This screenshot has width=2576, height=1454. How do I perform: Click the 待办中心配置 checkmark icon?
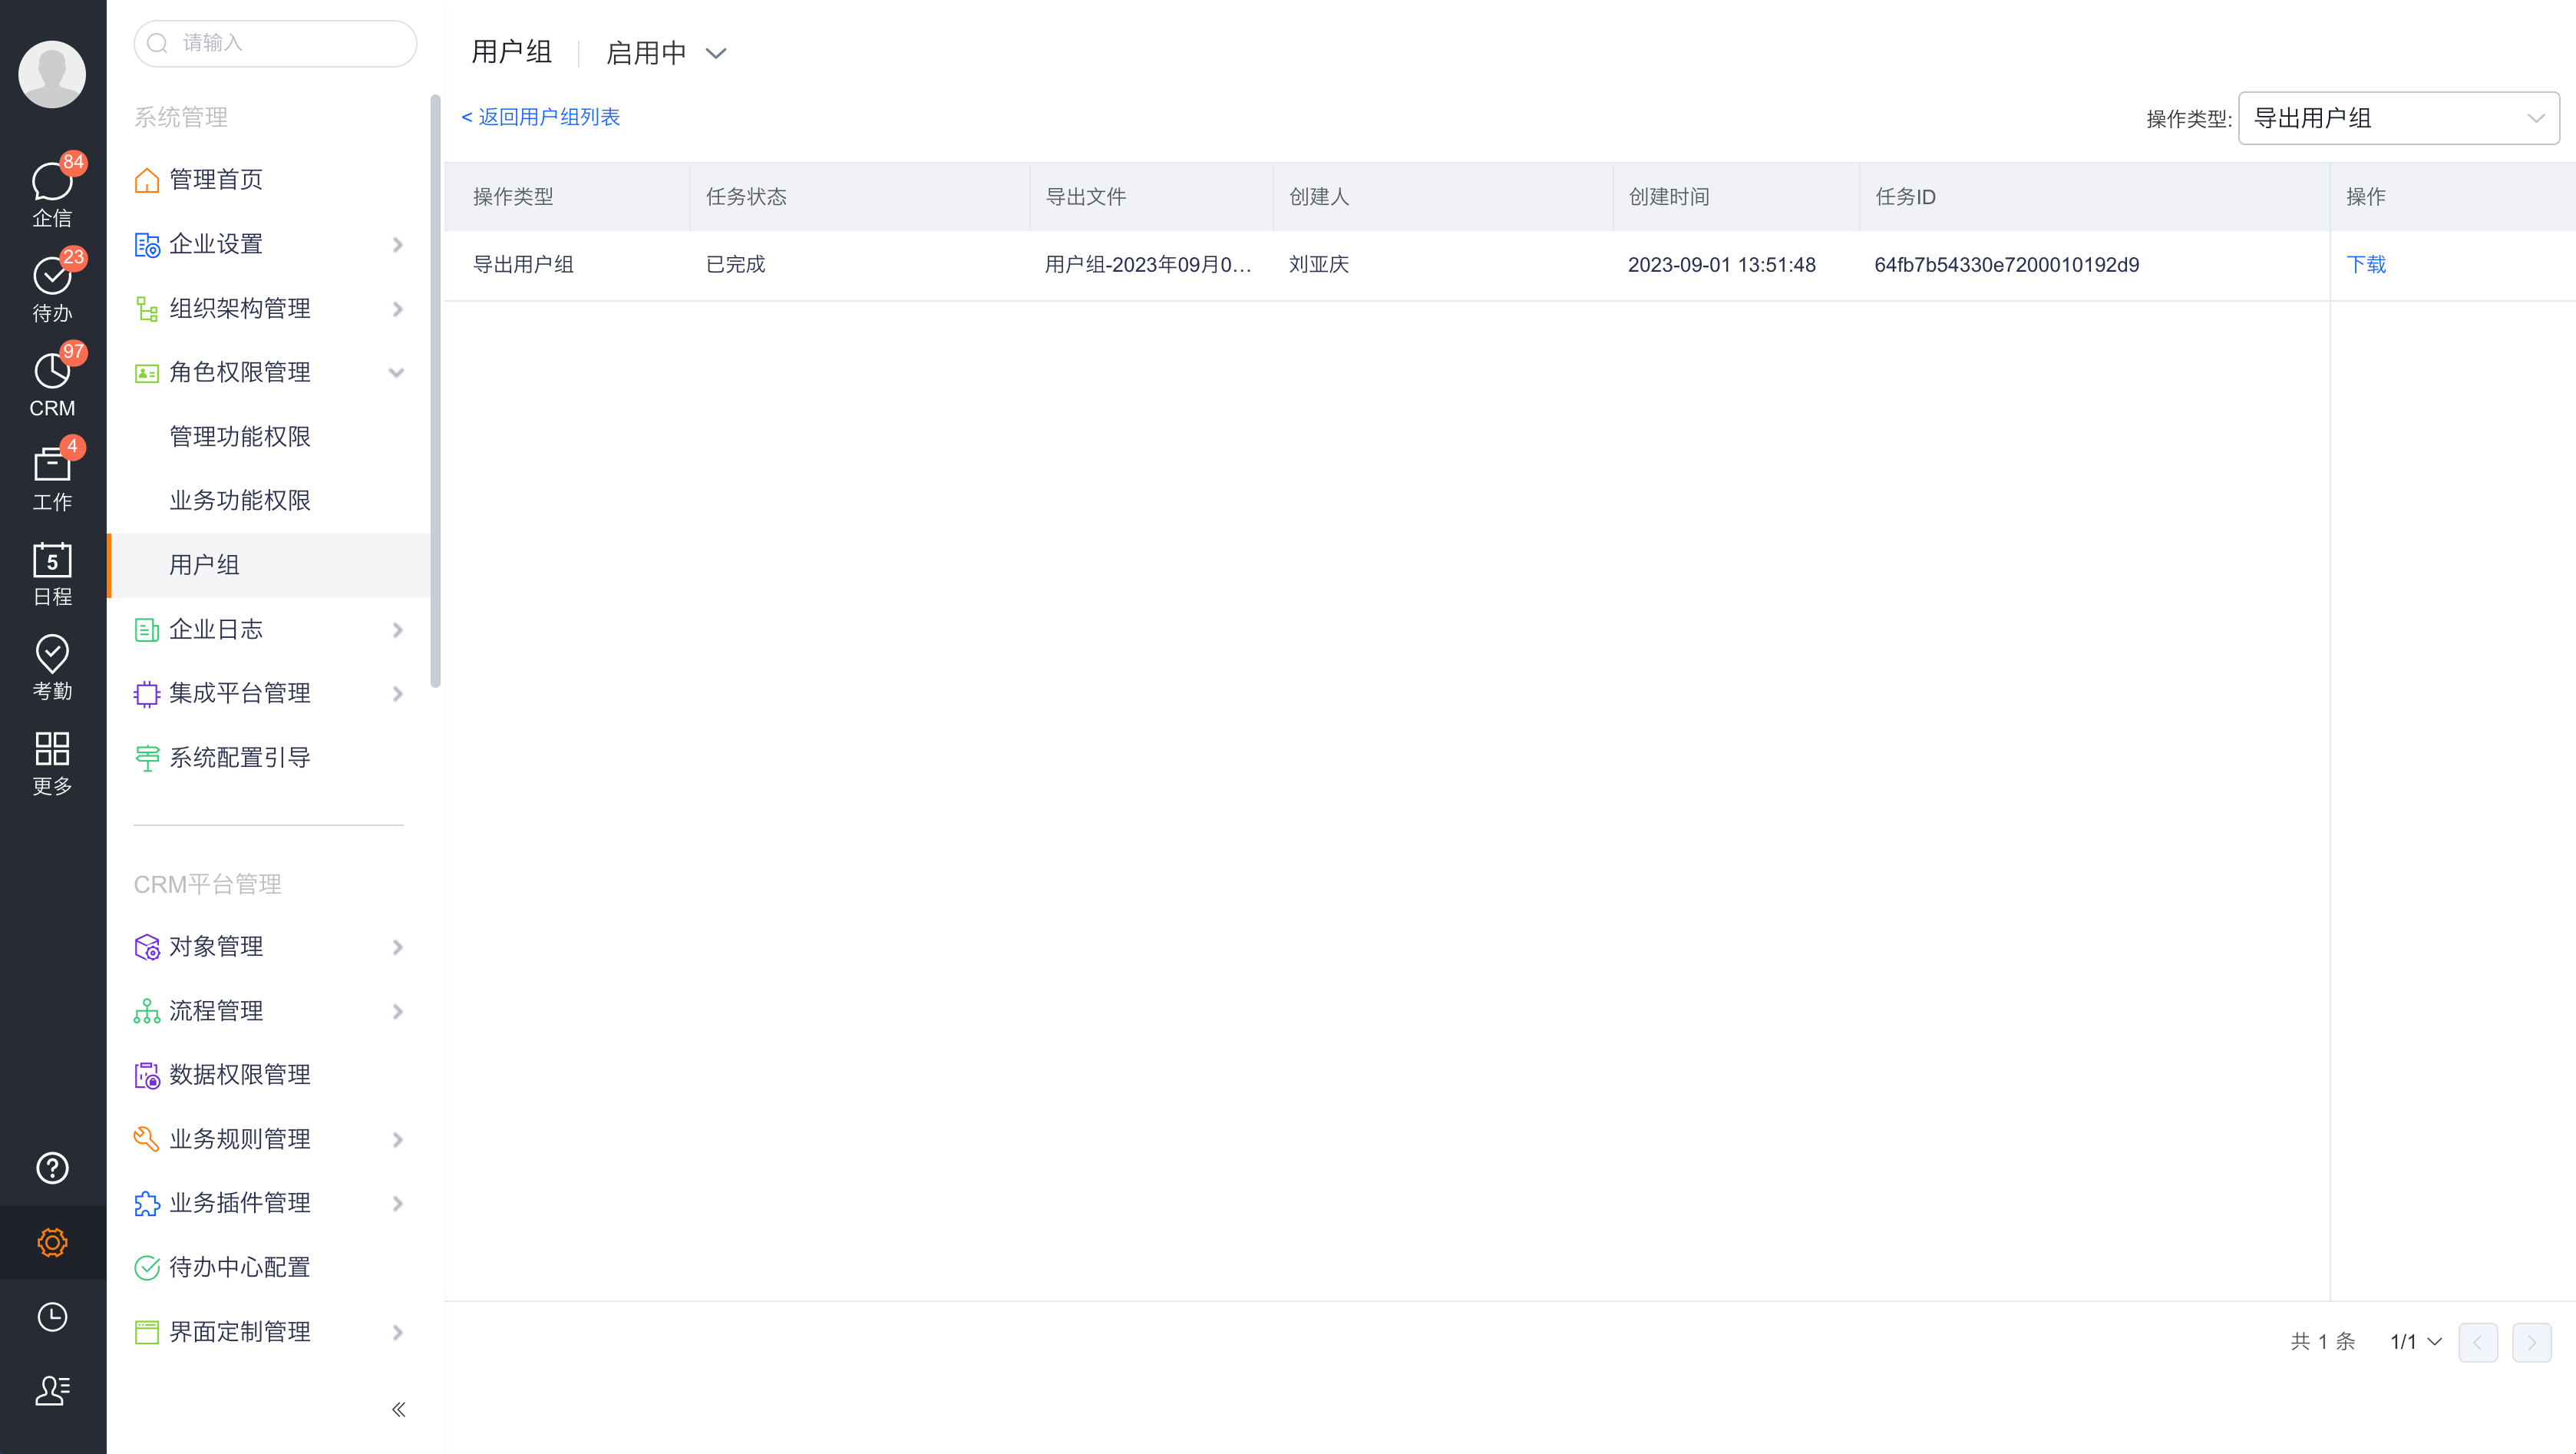pyautogui.click(x=147, y=1268)
